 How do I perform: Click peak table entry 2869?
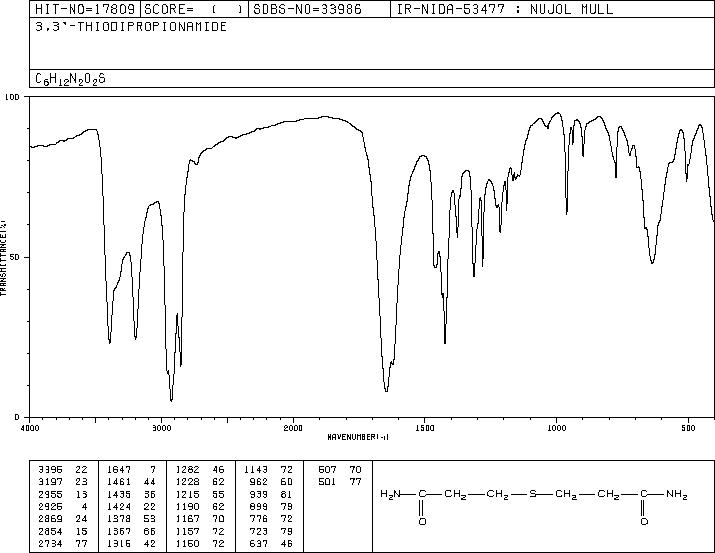pos(50,519)
